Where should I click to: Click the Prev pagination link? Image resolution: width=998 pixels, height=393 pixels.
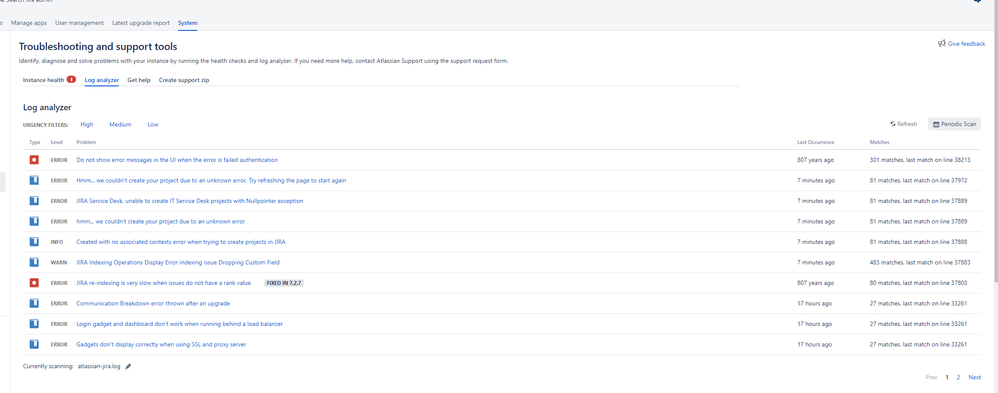pos(931,377)
